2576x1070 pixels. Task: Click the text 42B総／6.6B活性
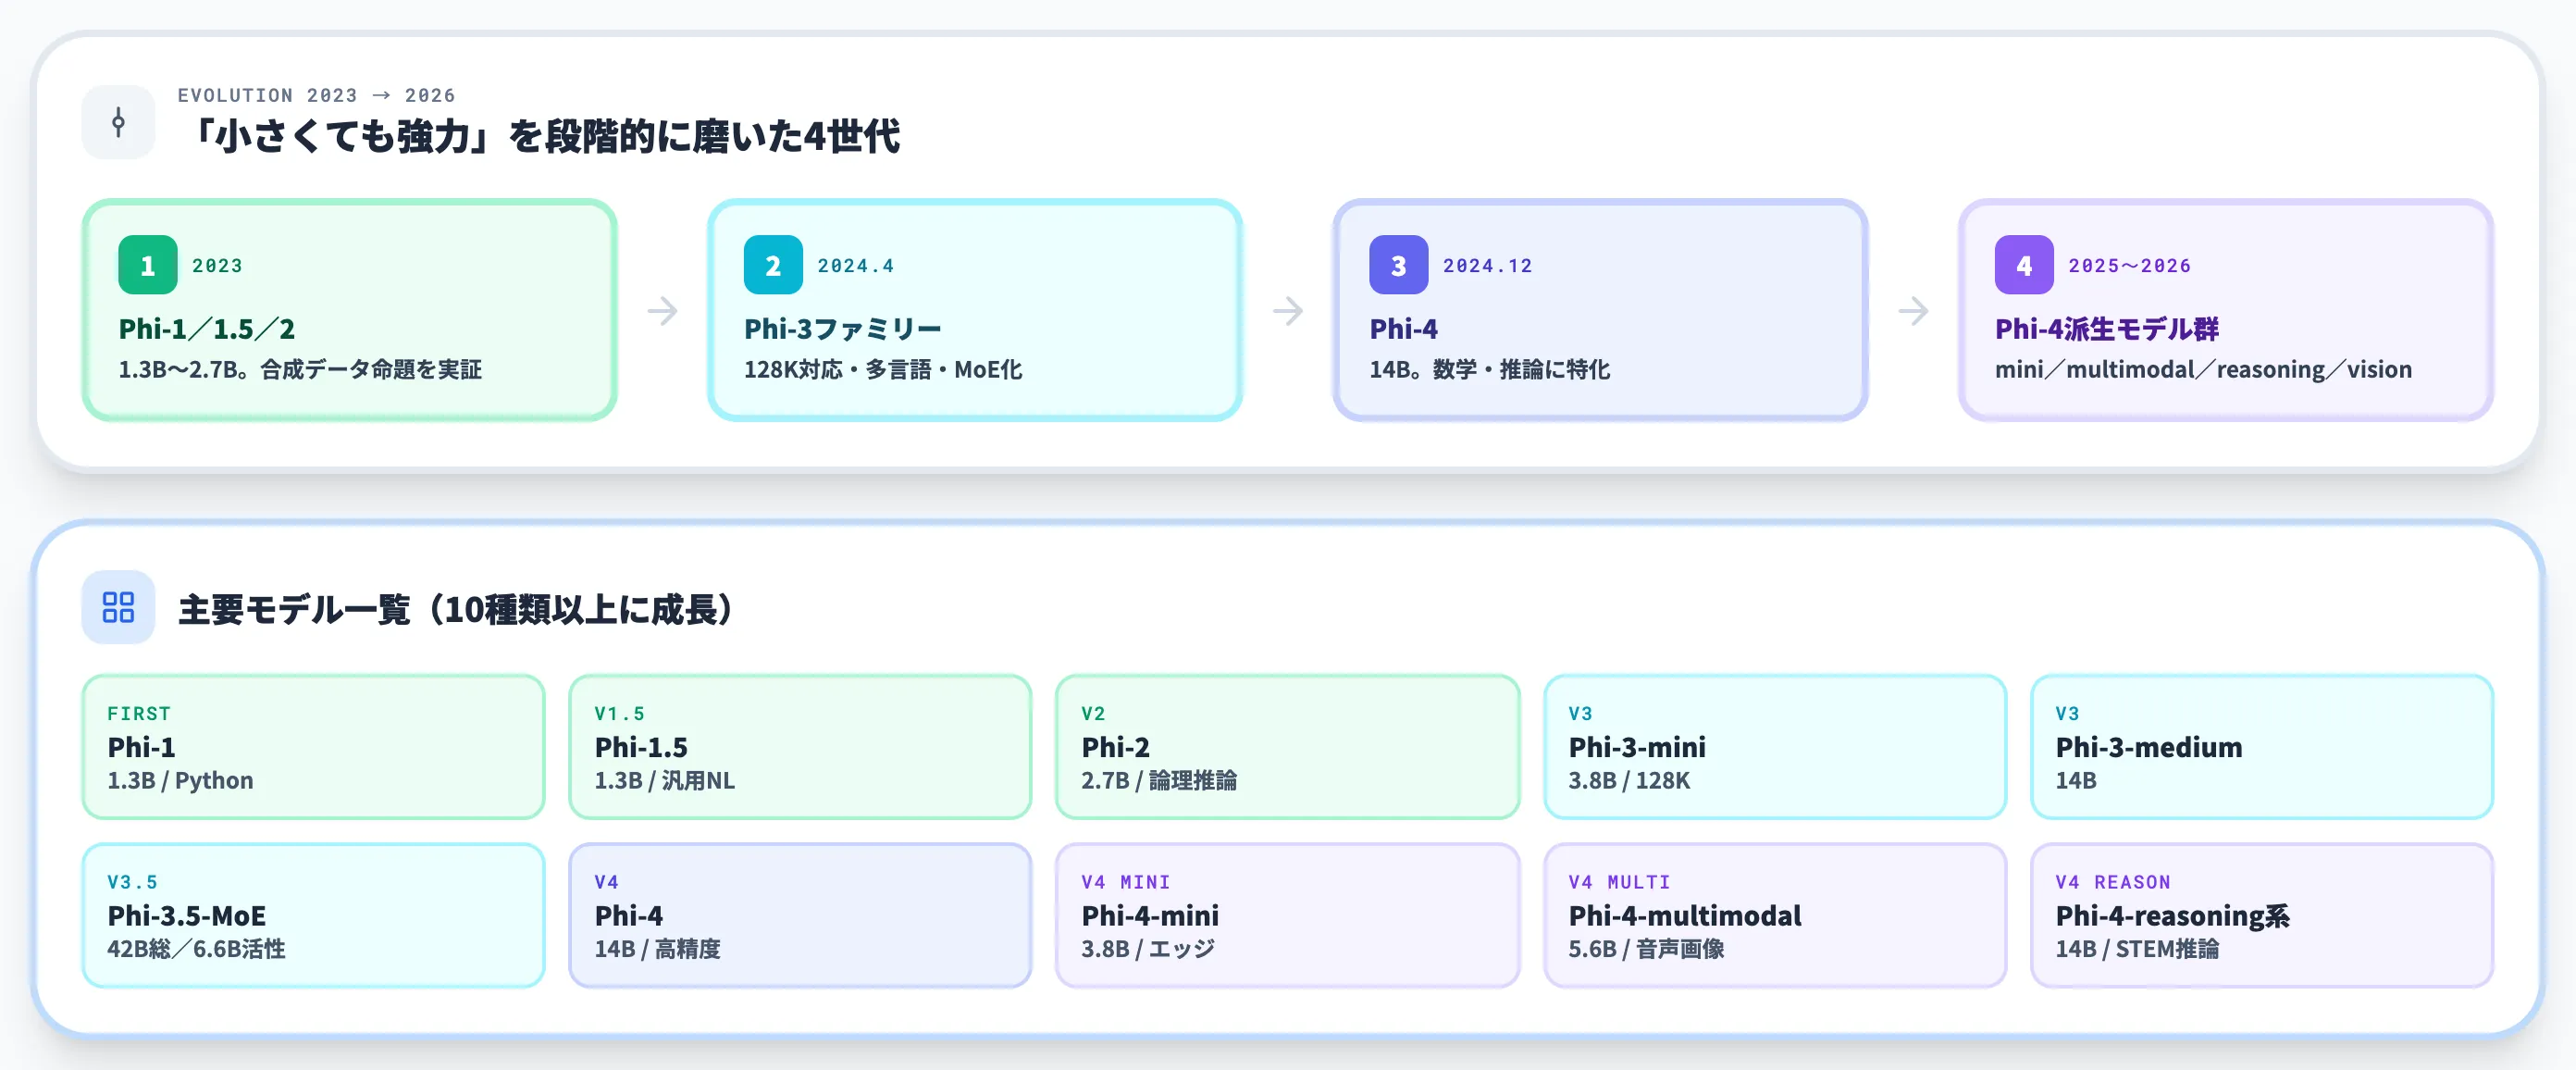pyautogui.click(x=196, y=948)
